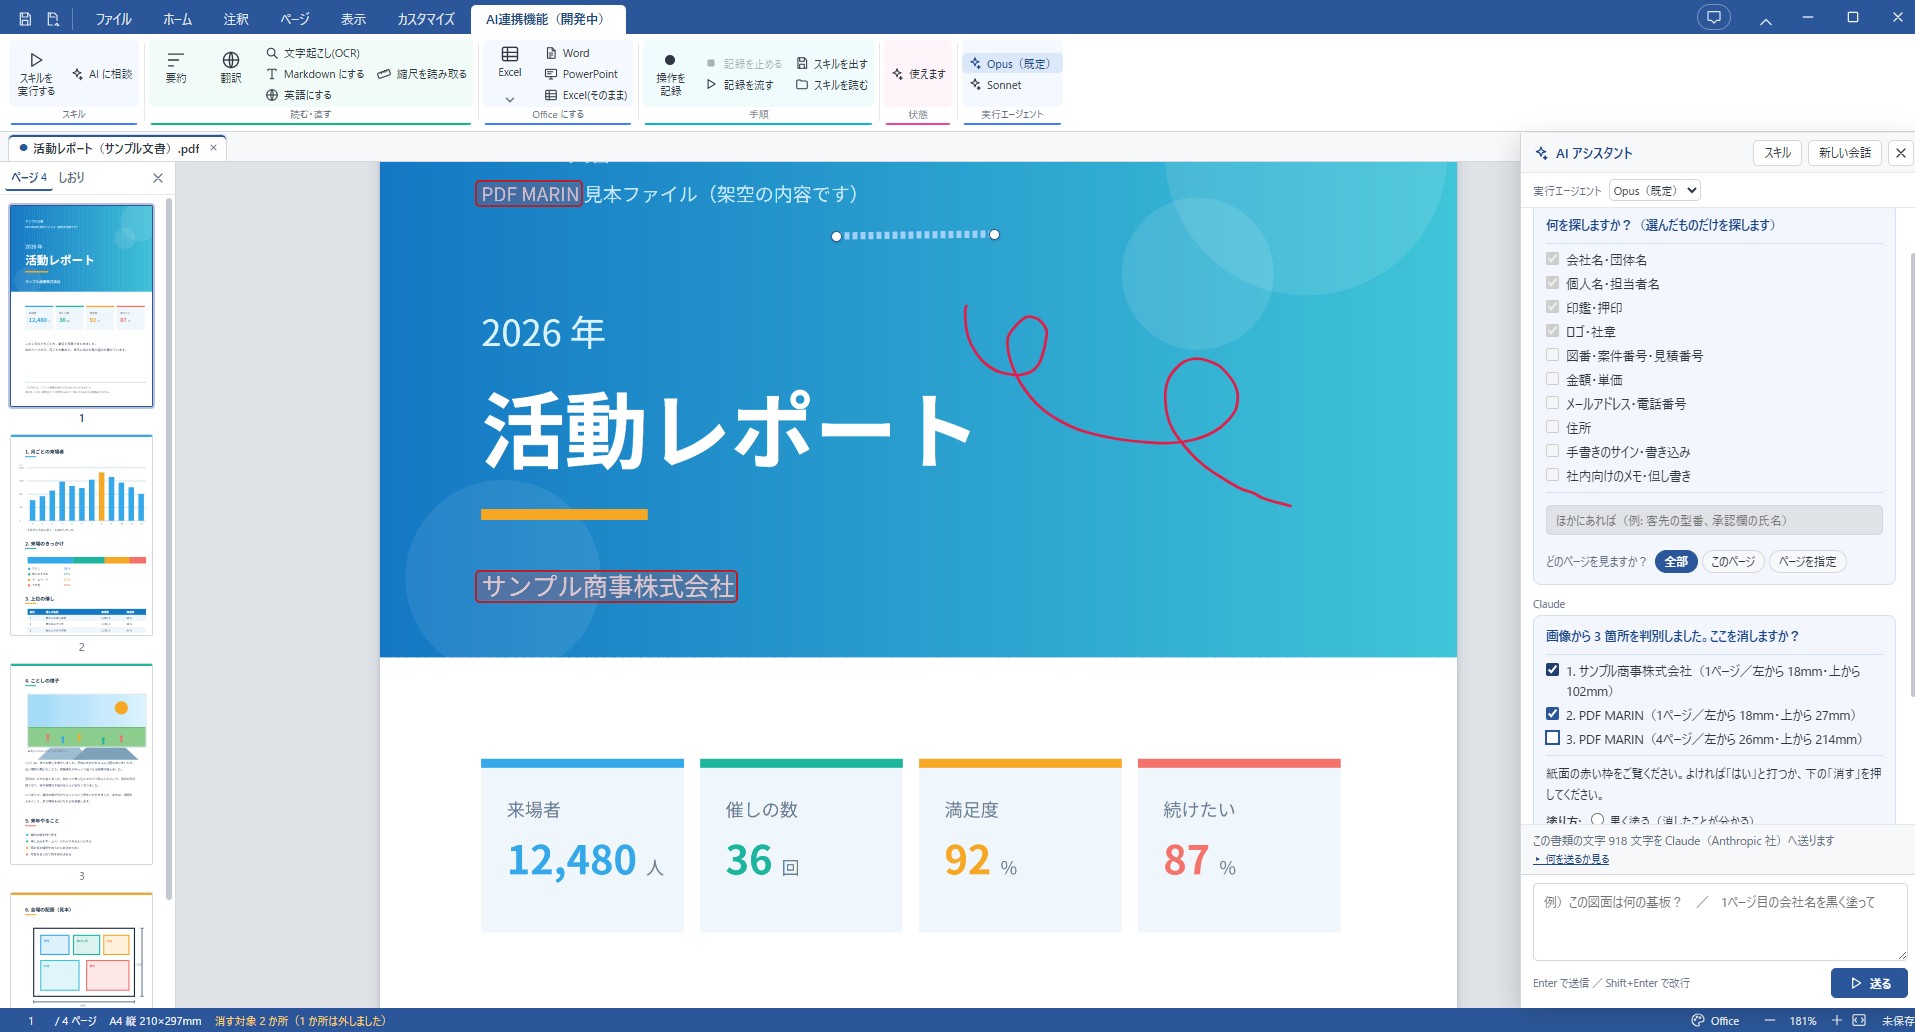The width and height of the screenshot is (1915, 1032).
Task: Check 図番・案件番号・見積番号 option
Action: pos(1552,355)
